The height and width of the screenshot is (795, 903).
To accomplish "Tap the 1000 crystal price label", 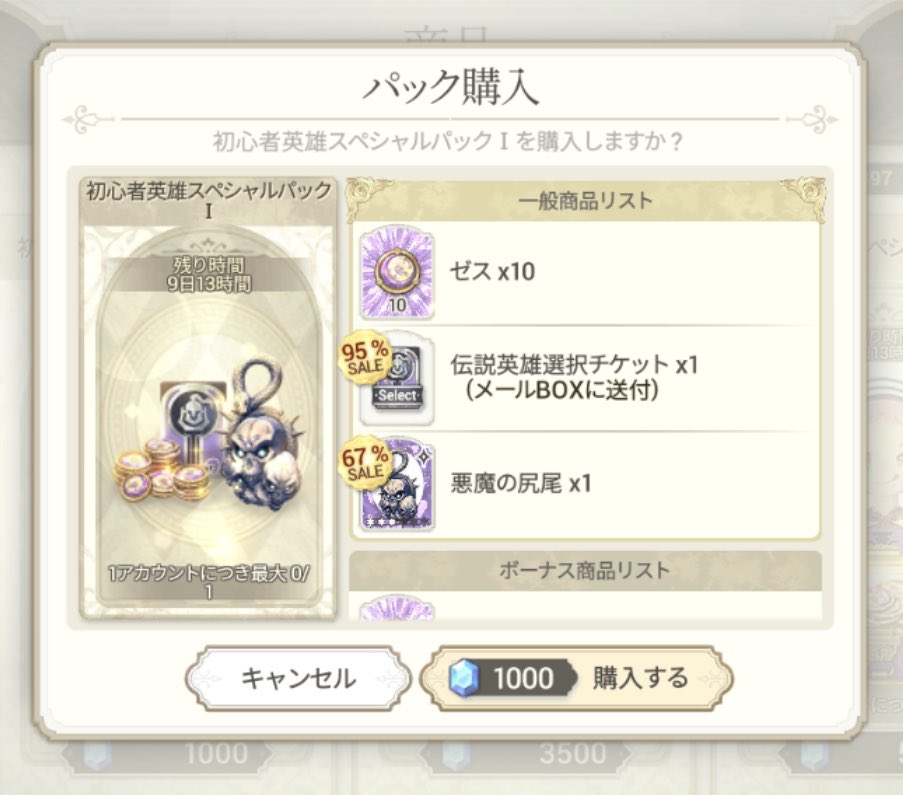I will (x=524, y=678).
